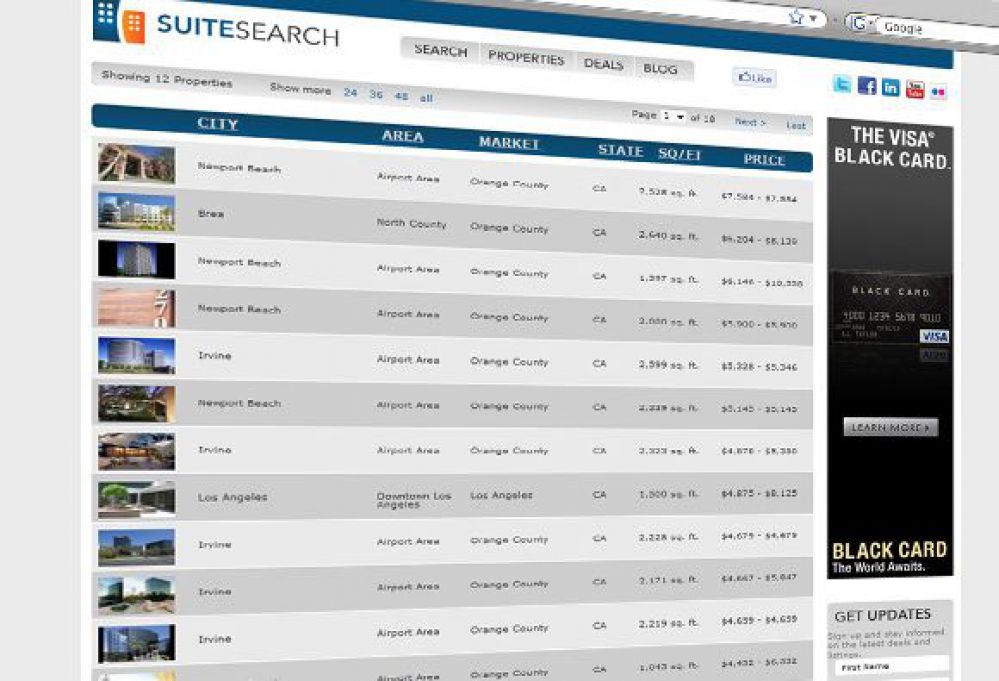Click the First Name input field

[x=891, y=666]
